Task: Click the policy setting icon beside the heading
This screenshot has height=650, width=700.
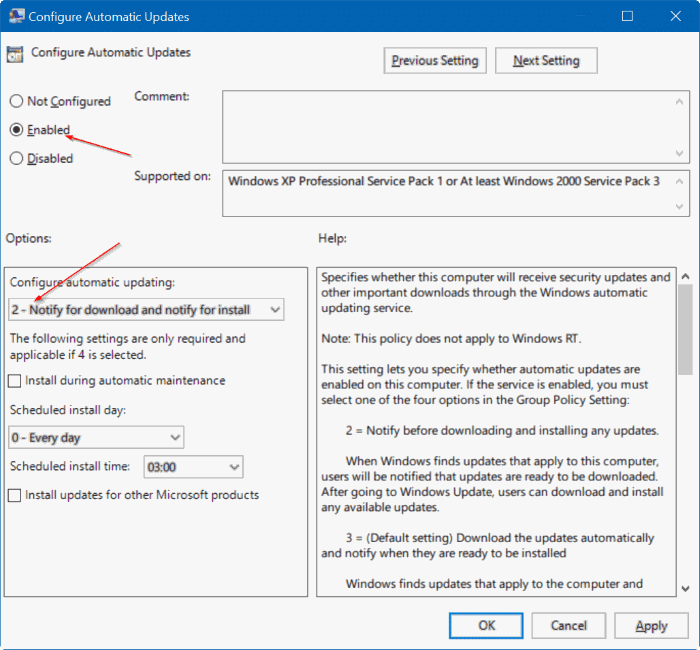Action: coord(15,54)
